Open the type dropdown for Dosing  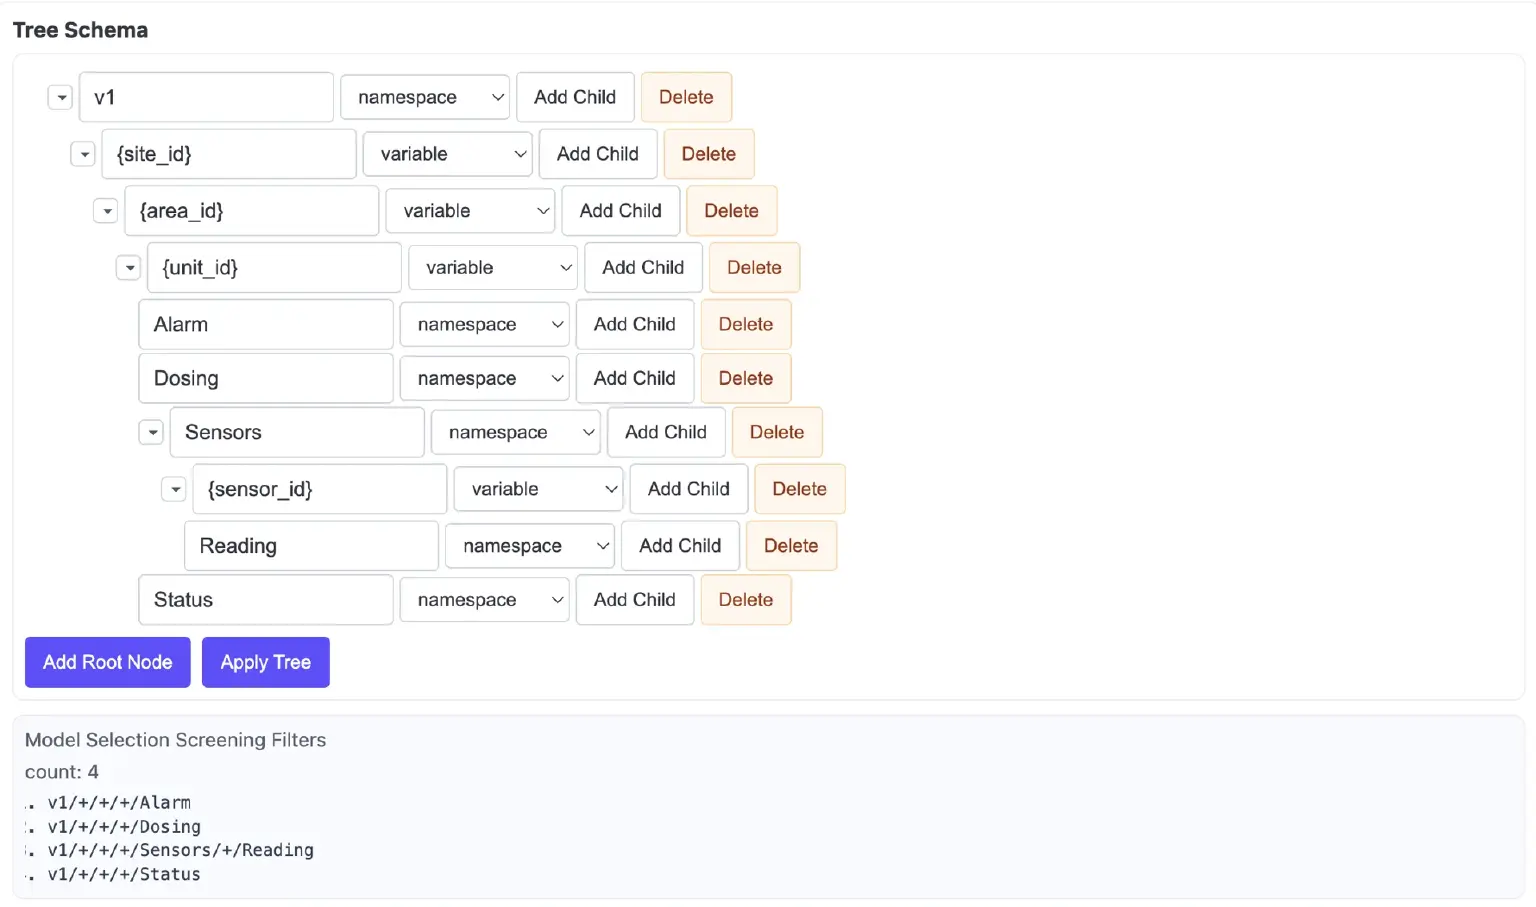[x=485, y=378]
